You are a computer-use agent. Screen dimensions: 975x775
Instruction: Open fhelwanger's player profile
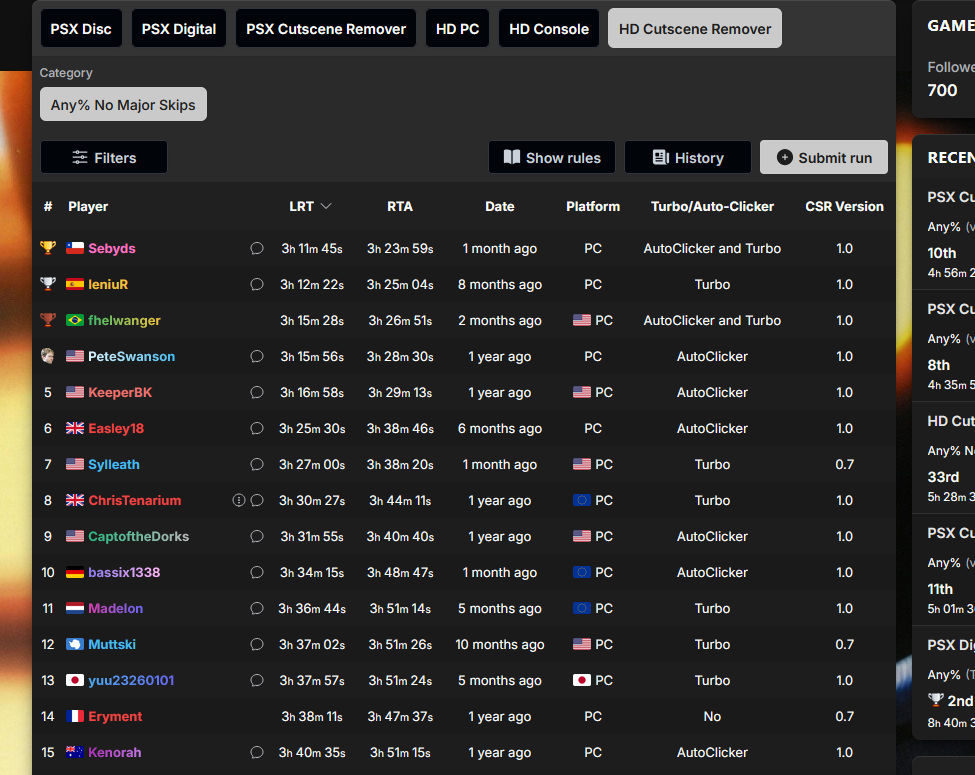tap(124, 320)
